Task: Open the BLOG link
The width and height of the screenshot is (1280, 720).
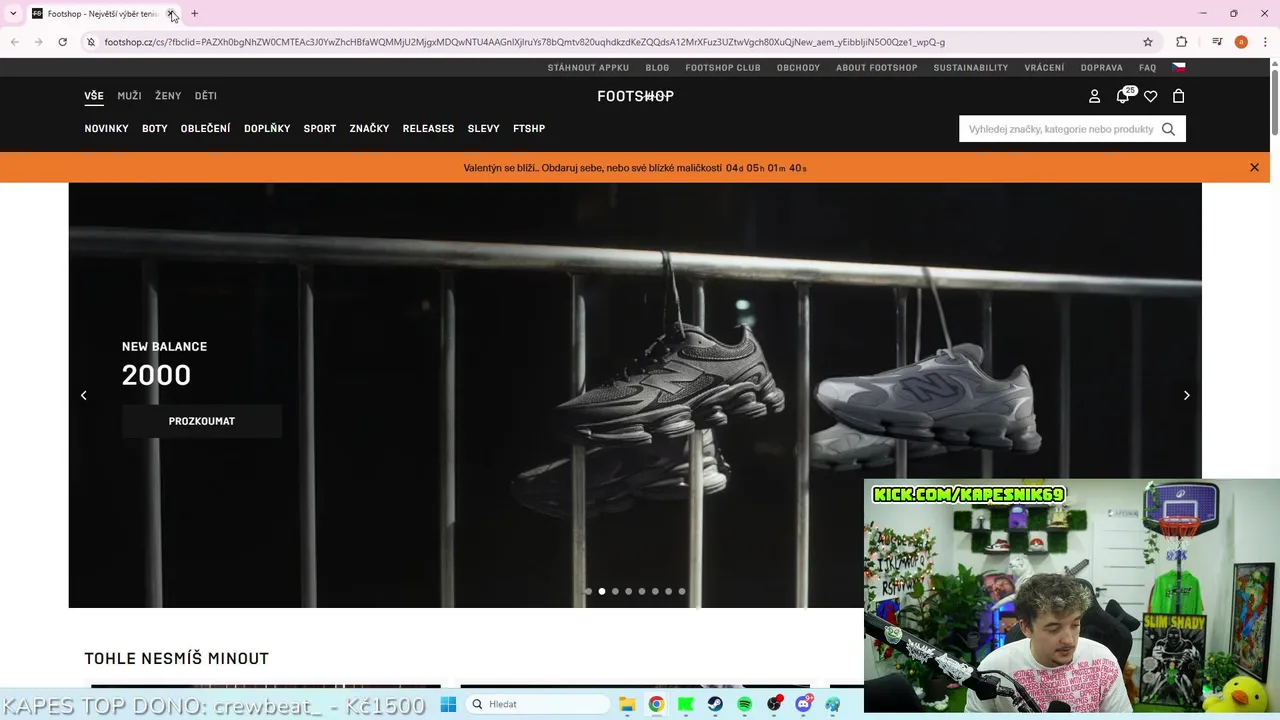Action: 657,68
